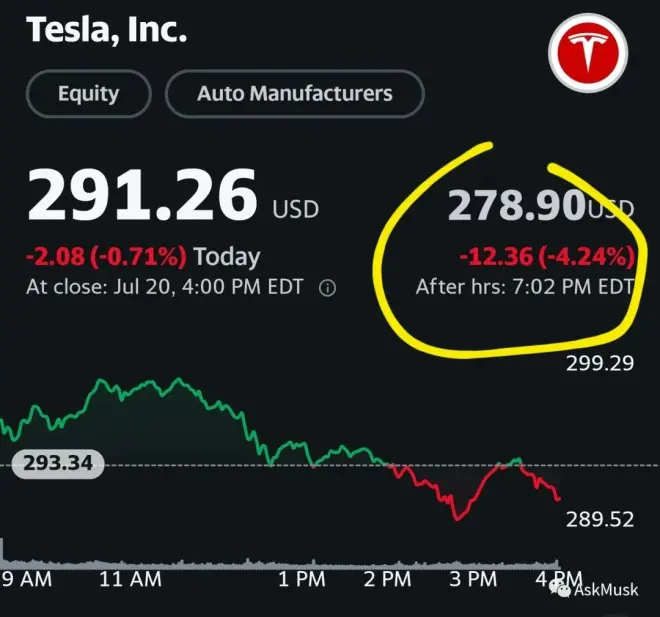Select the Equity tag
Image resolution: width=660 pixels, height=617 pixels.
pos(88,95)
